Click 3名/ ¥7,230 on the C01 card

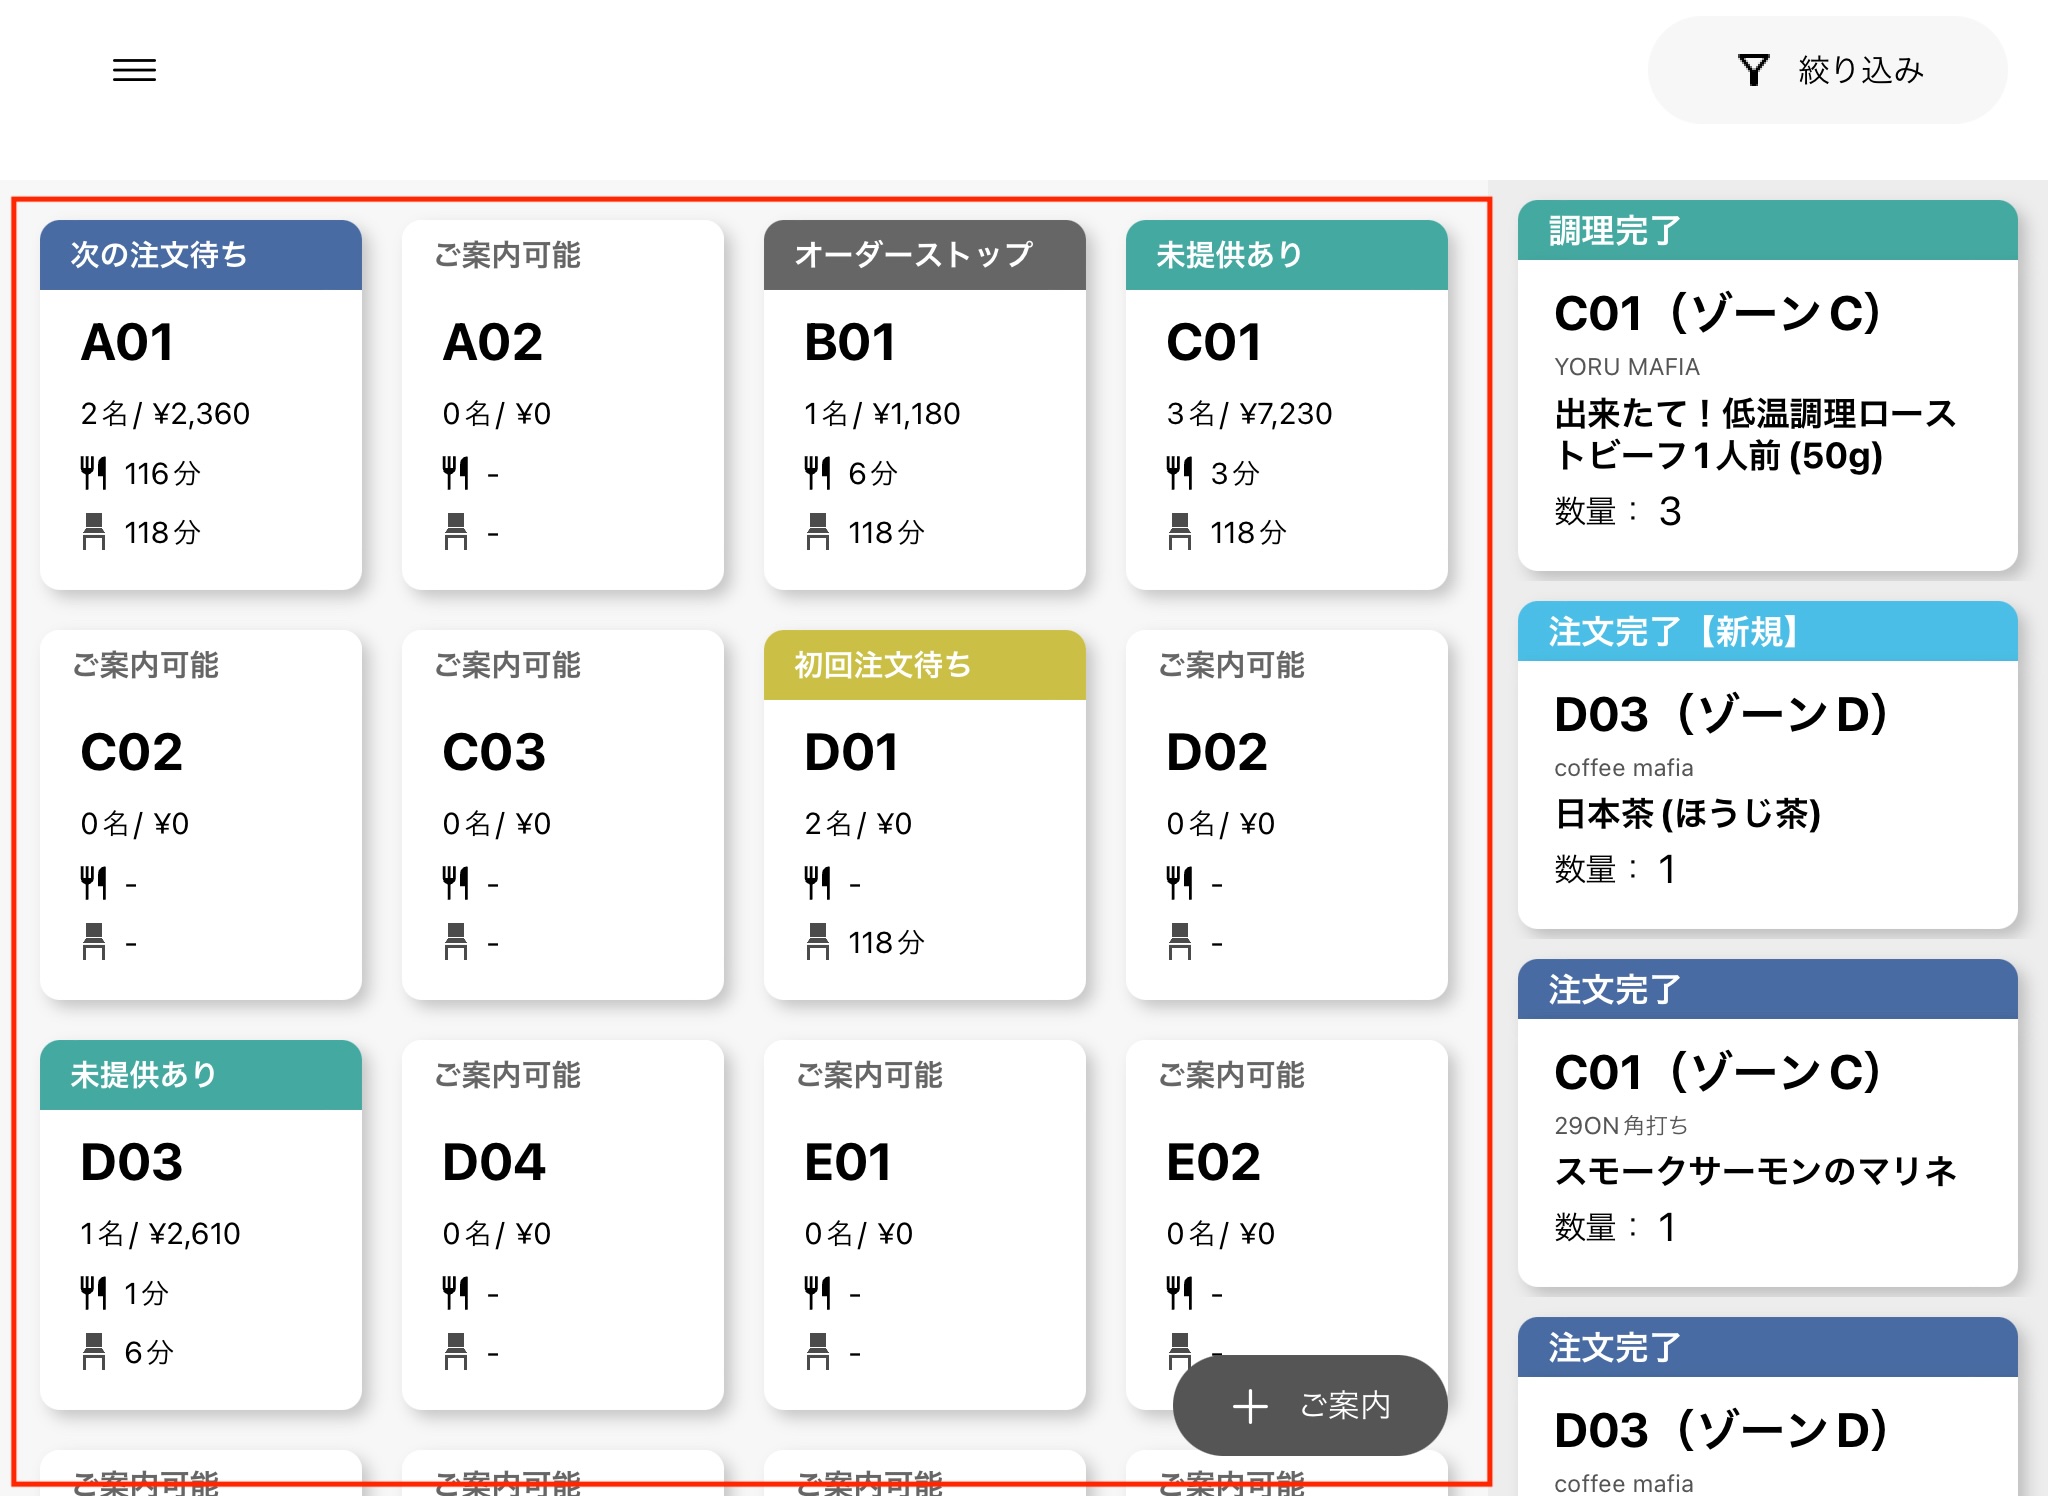point(1249,414)
